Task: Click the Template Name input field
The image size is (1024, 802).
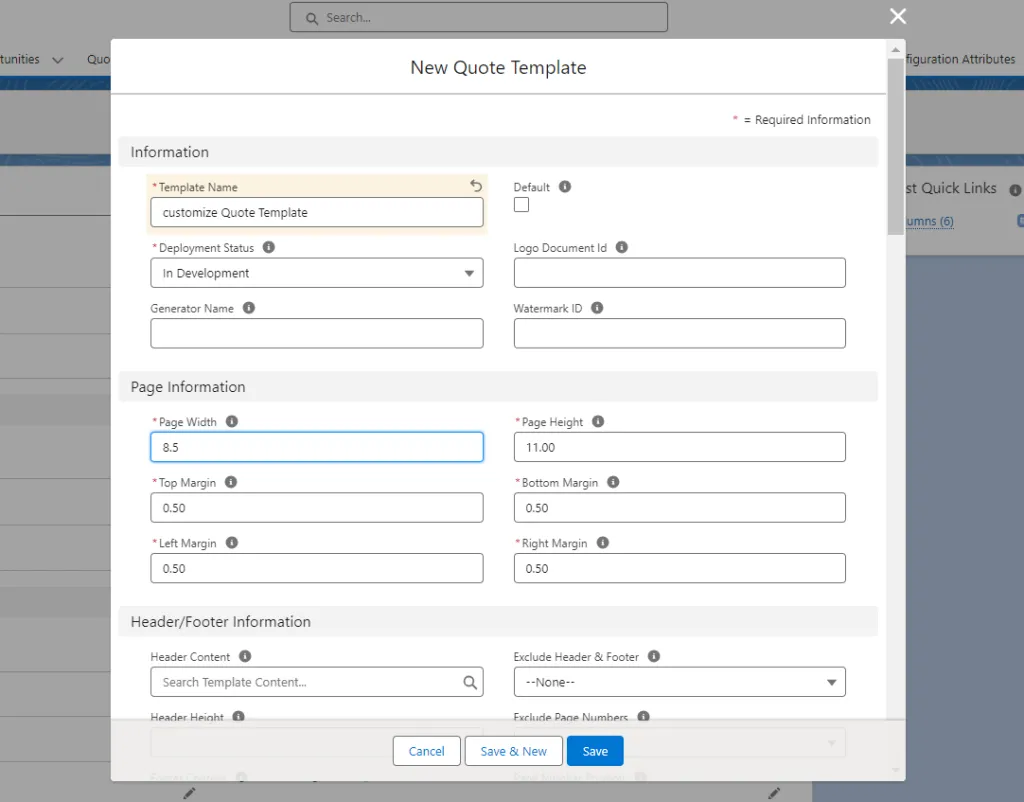Action: pyautogui.click(x=317, y=212)
